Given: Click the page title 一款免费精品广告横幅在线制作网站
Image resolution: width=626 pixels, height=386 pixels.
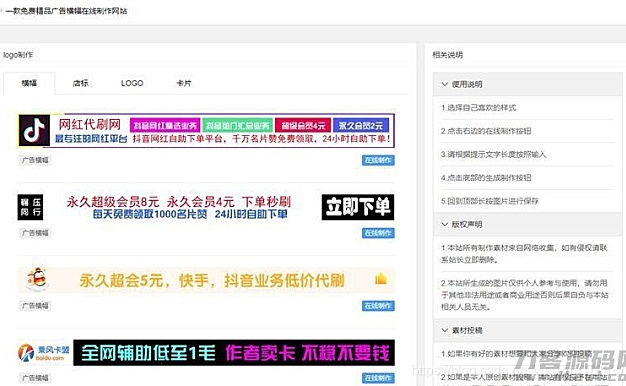Looking at the screenshot, I should pos(66,11).
